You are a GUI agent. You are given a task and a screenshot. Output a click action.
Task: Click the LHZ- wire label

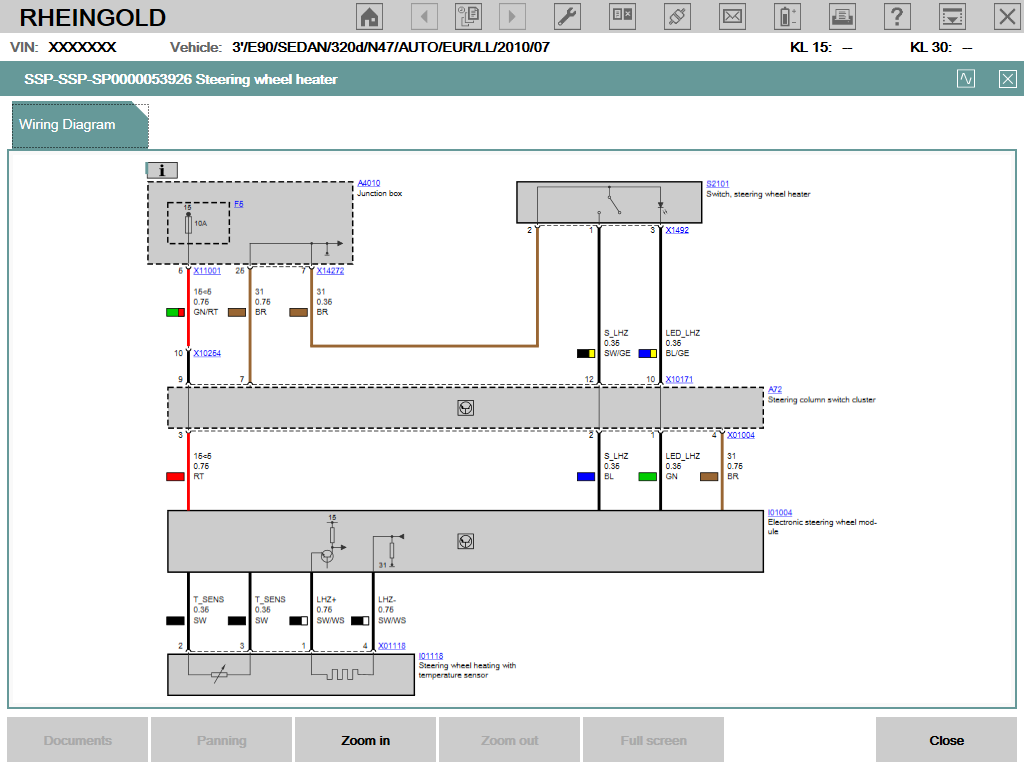point(387,600)
